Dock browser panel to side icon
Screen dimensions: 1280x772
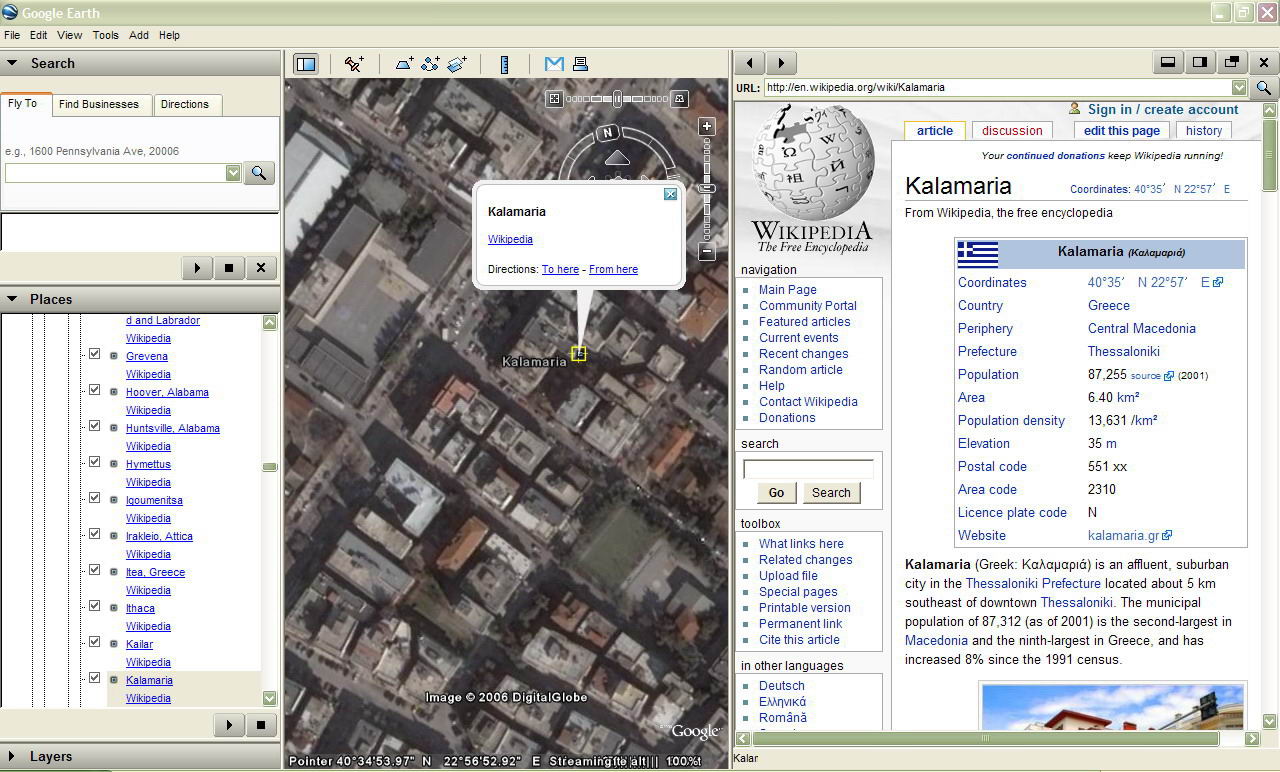pos(1199,63)
